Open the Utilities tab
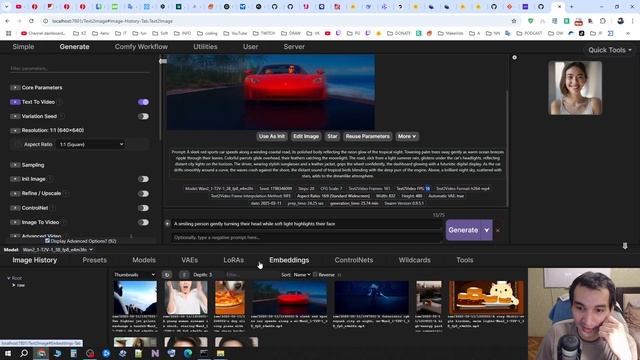Viewport: 640px width, 360px height. [205, 47]
